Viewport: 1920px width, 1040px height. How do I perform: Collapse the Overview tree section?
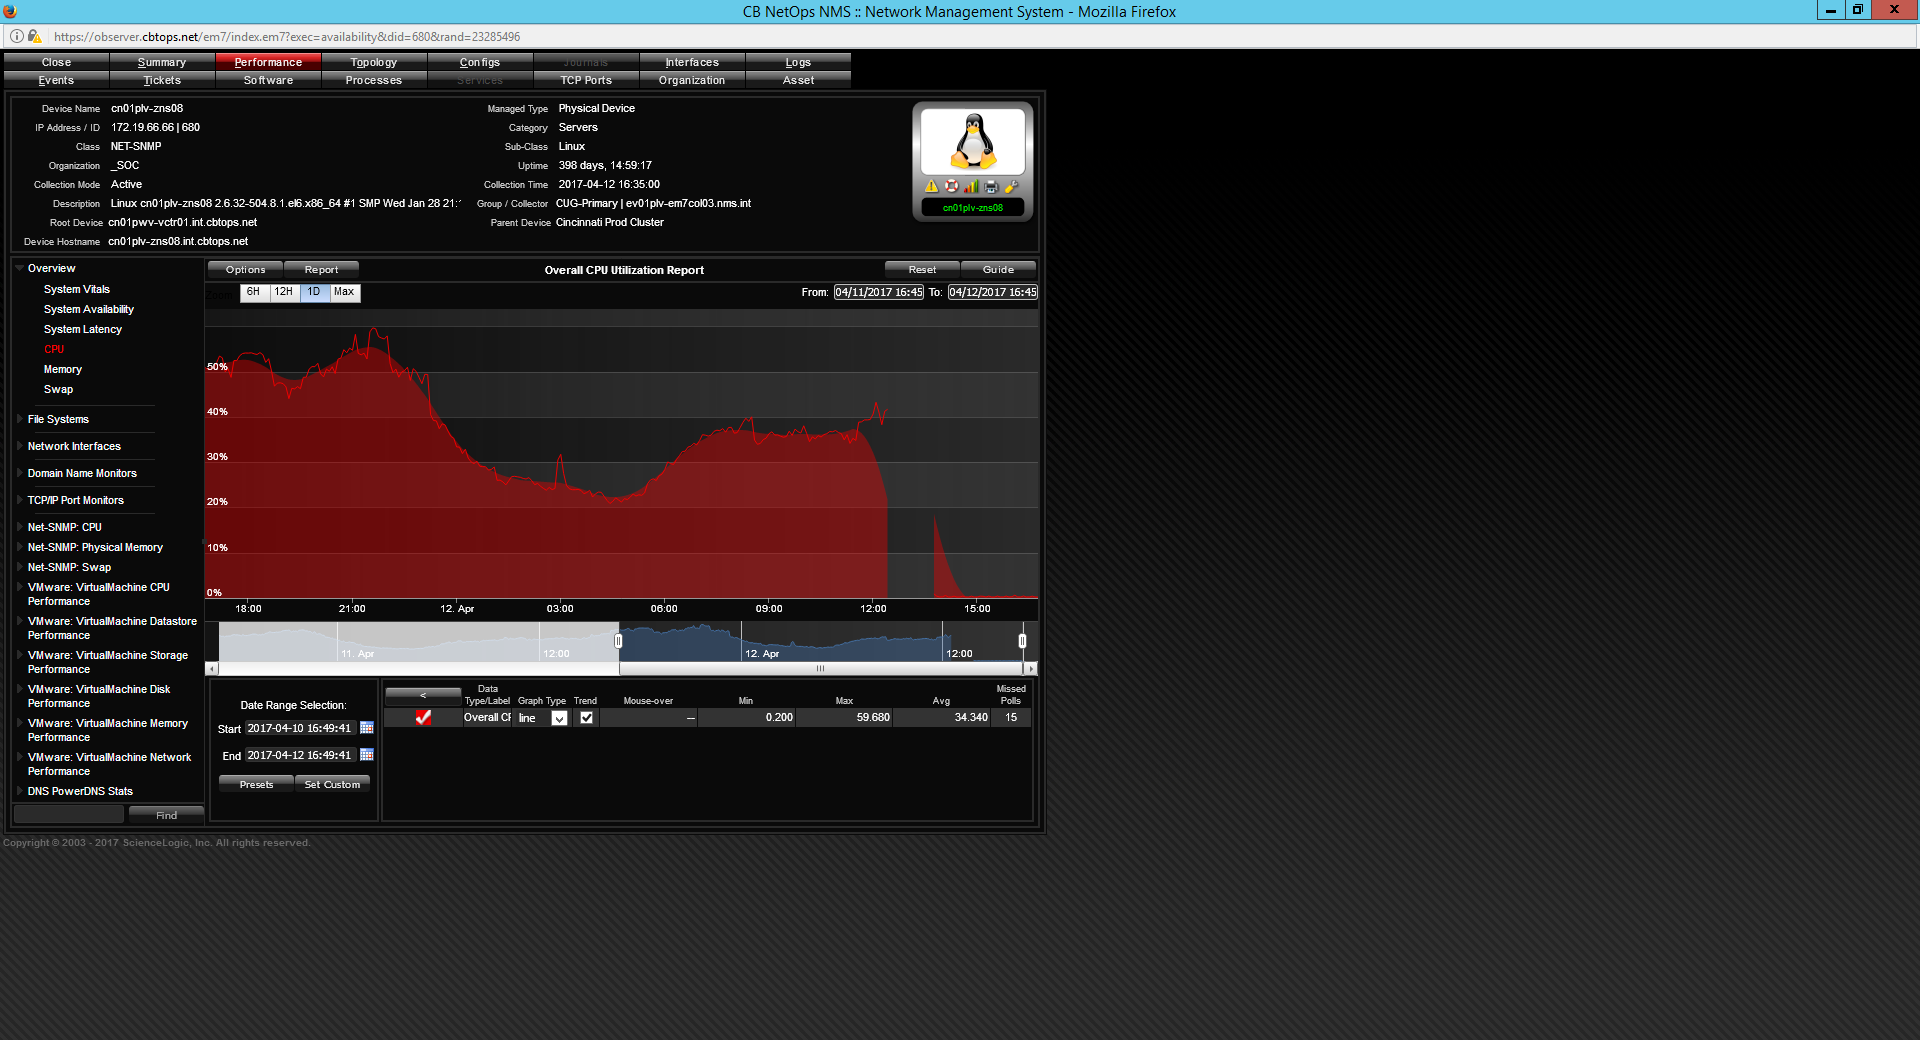(x=19, y=268)
